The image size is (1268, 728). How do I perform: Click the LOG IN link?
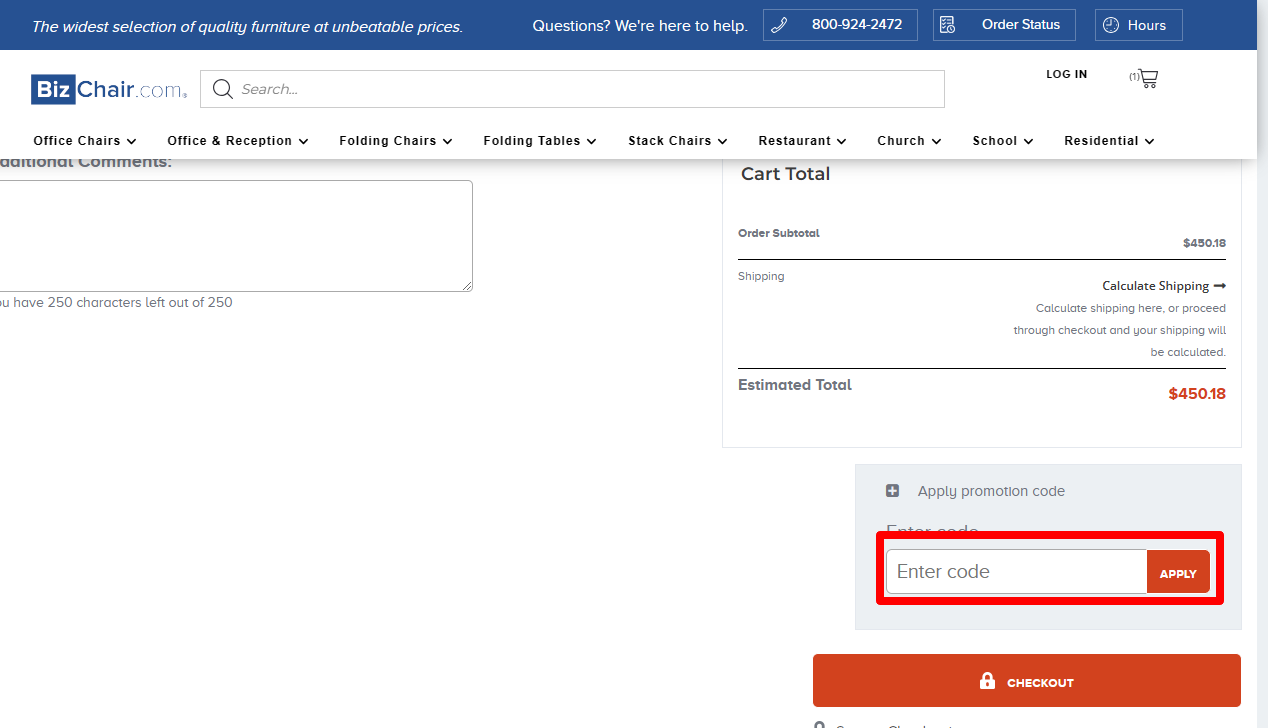tap(1066, 74)
